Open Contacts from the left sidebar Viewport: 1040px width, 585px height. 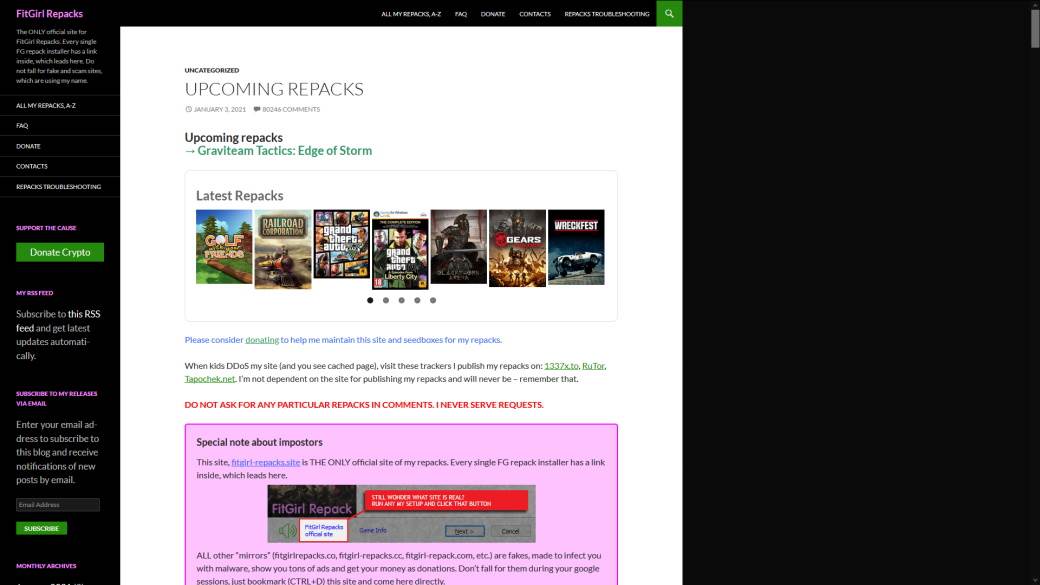(x=32, y=166)
